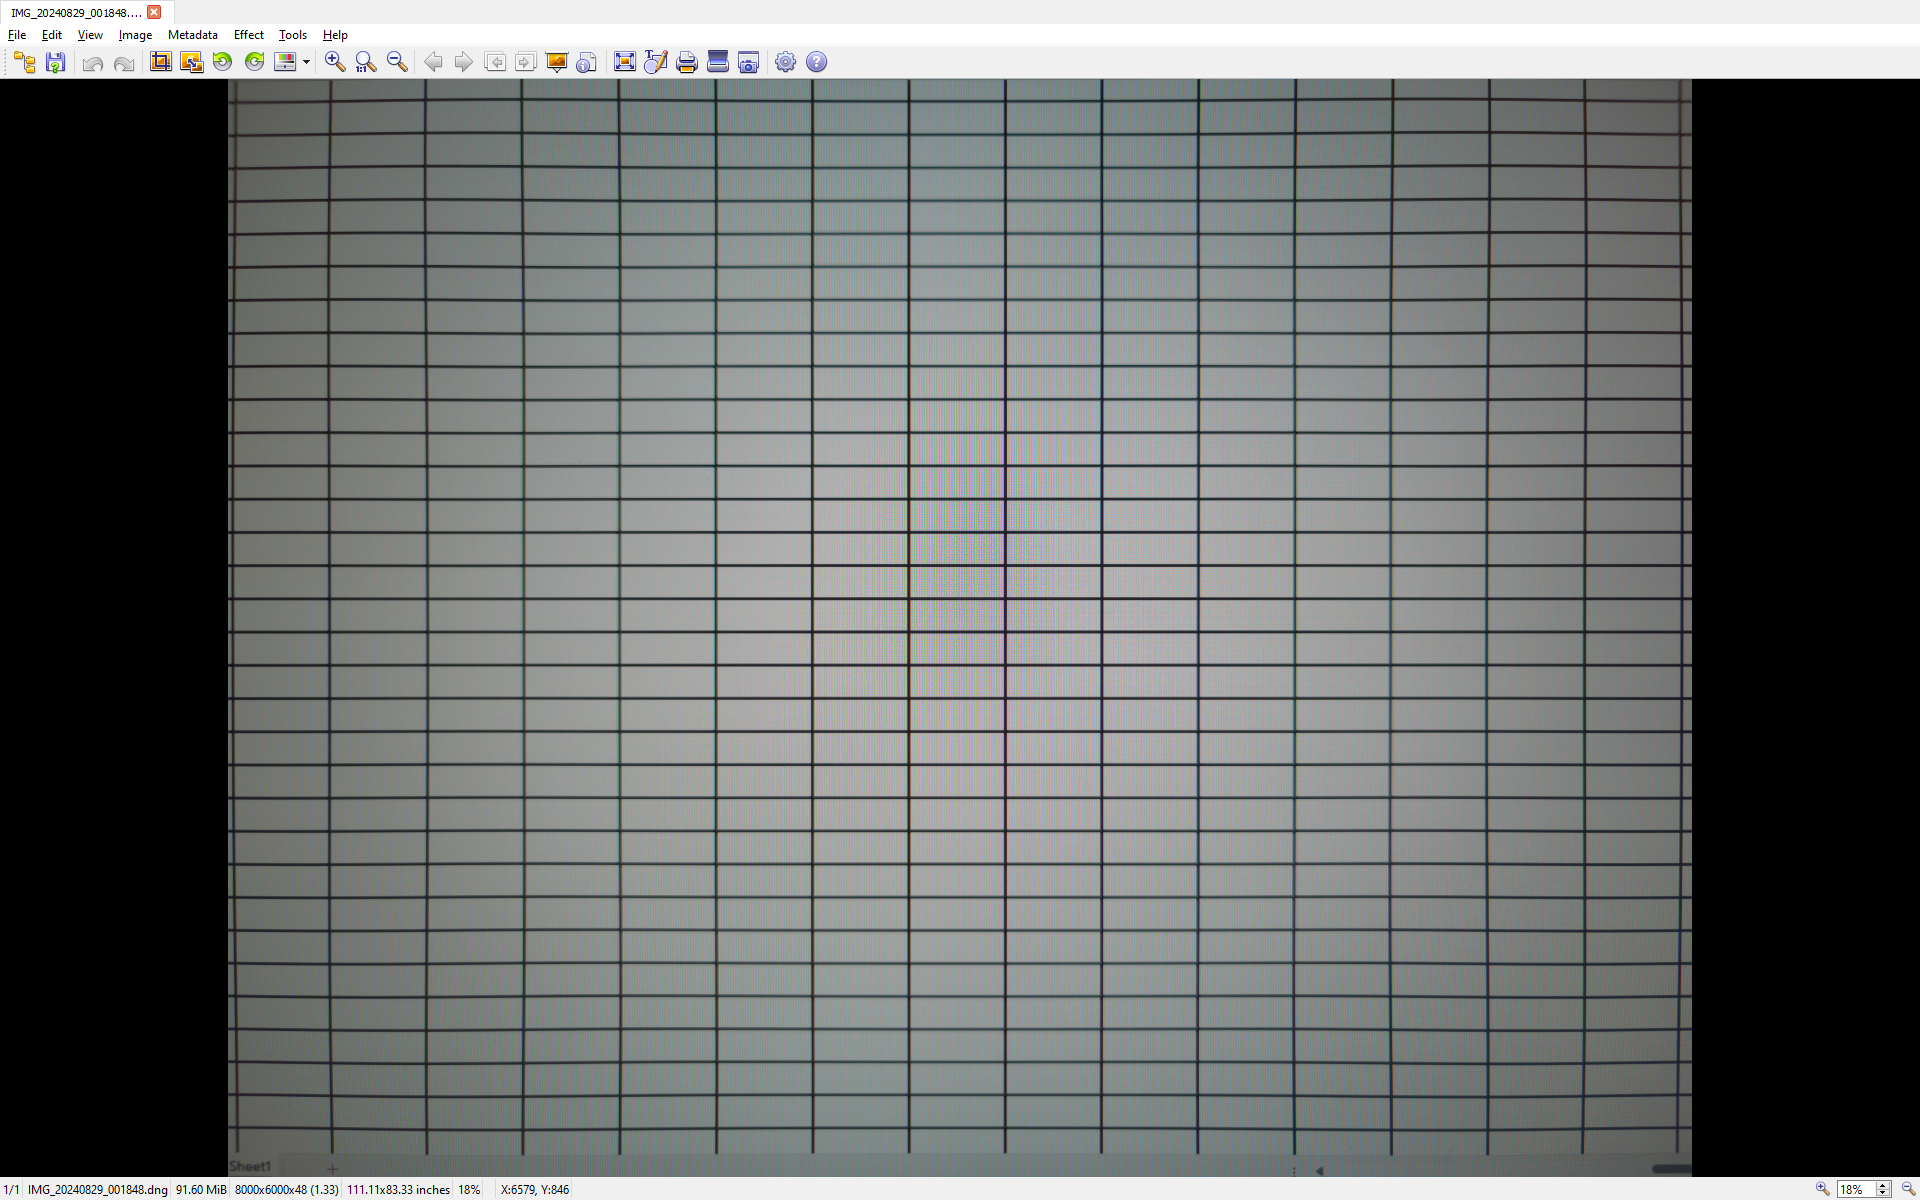
Task: Start the slideshow icon
Action: [557, 62]
